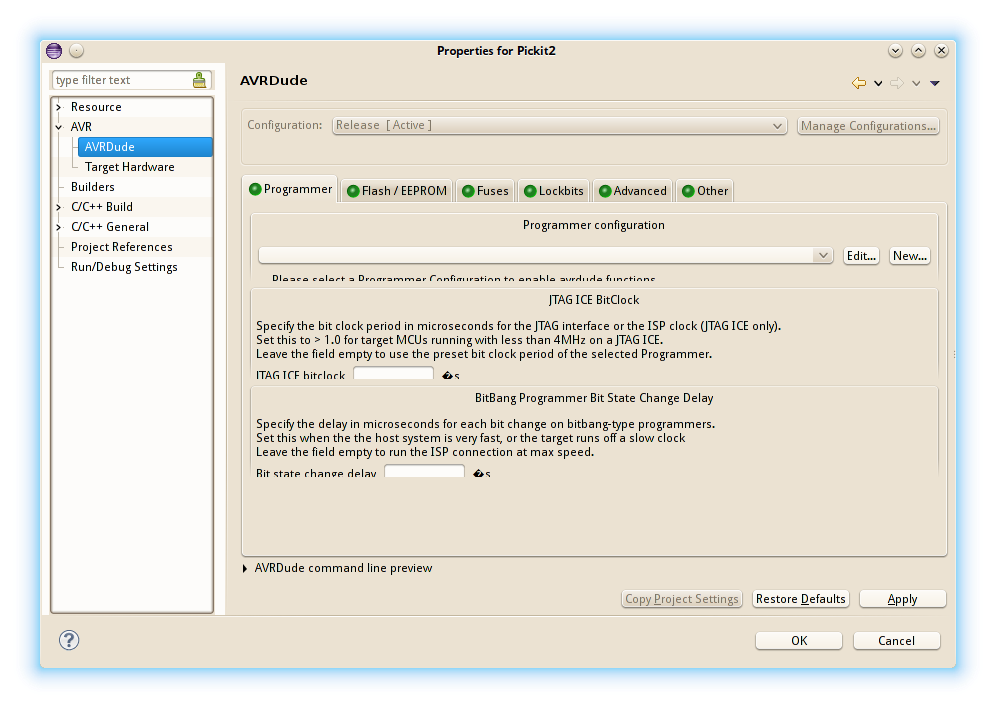Image resolution: width=996 pixels, height=708 pixels.
Task: Click the JTAG ICE BitClock group title
Action: tap(594, 300)
